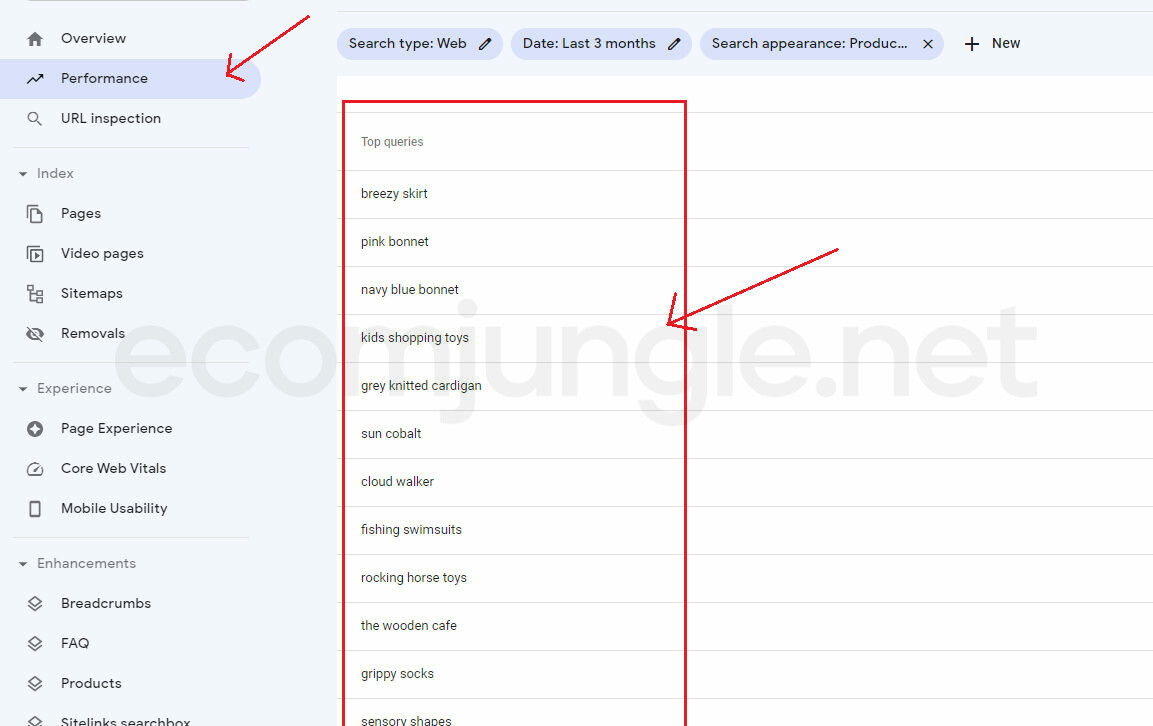
Task: Collapse the Enhancements section
Action: point(23,564)
